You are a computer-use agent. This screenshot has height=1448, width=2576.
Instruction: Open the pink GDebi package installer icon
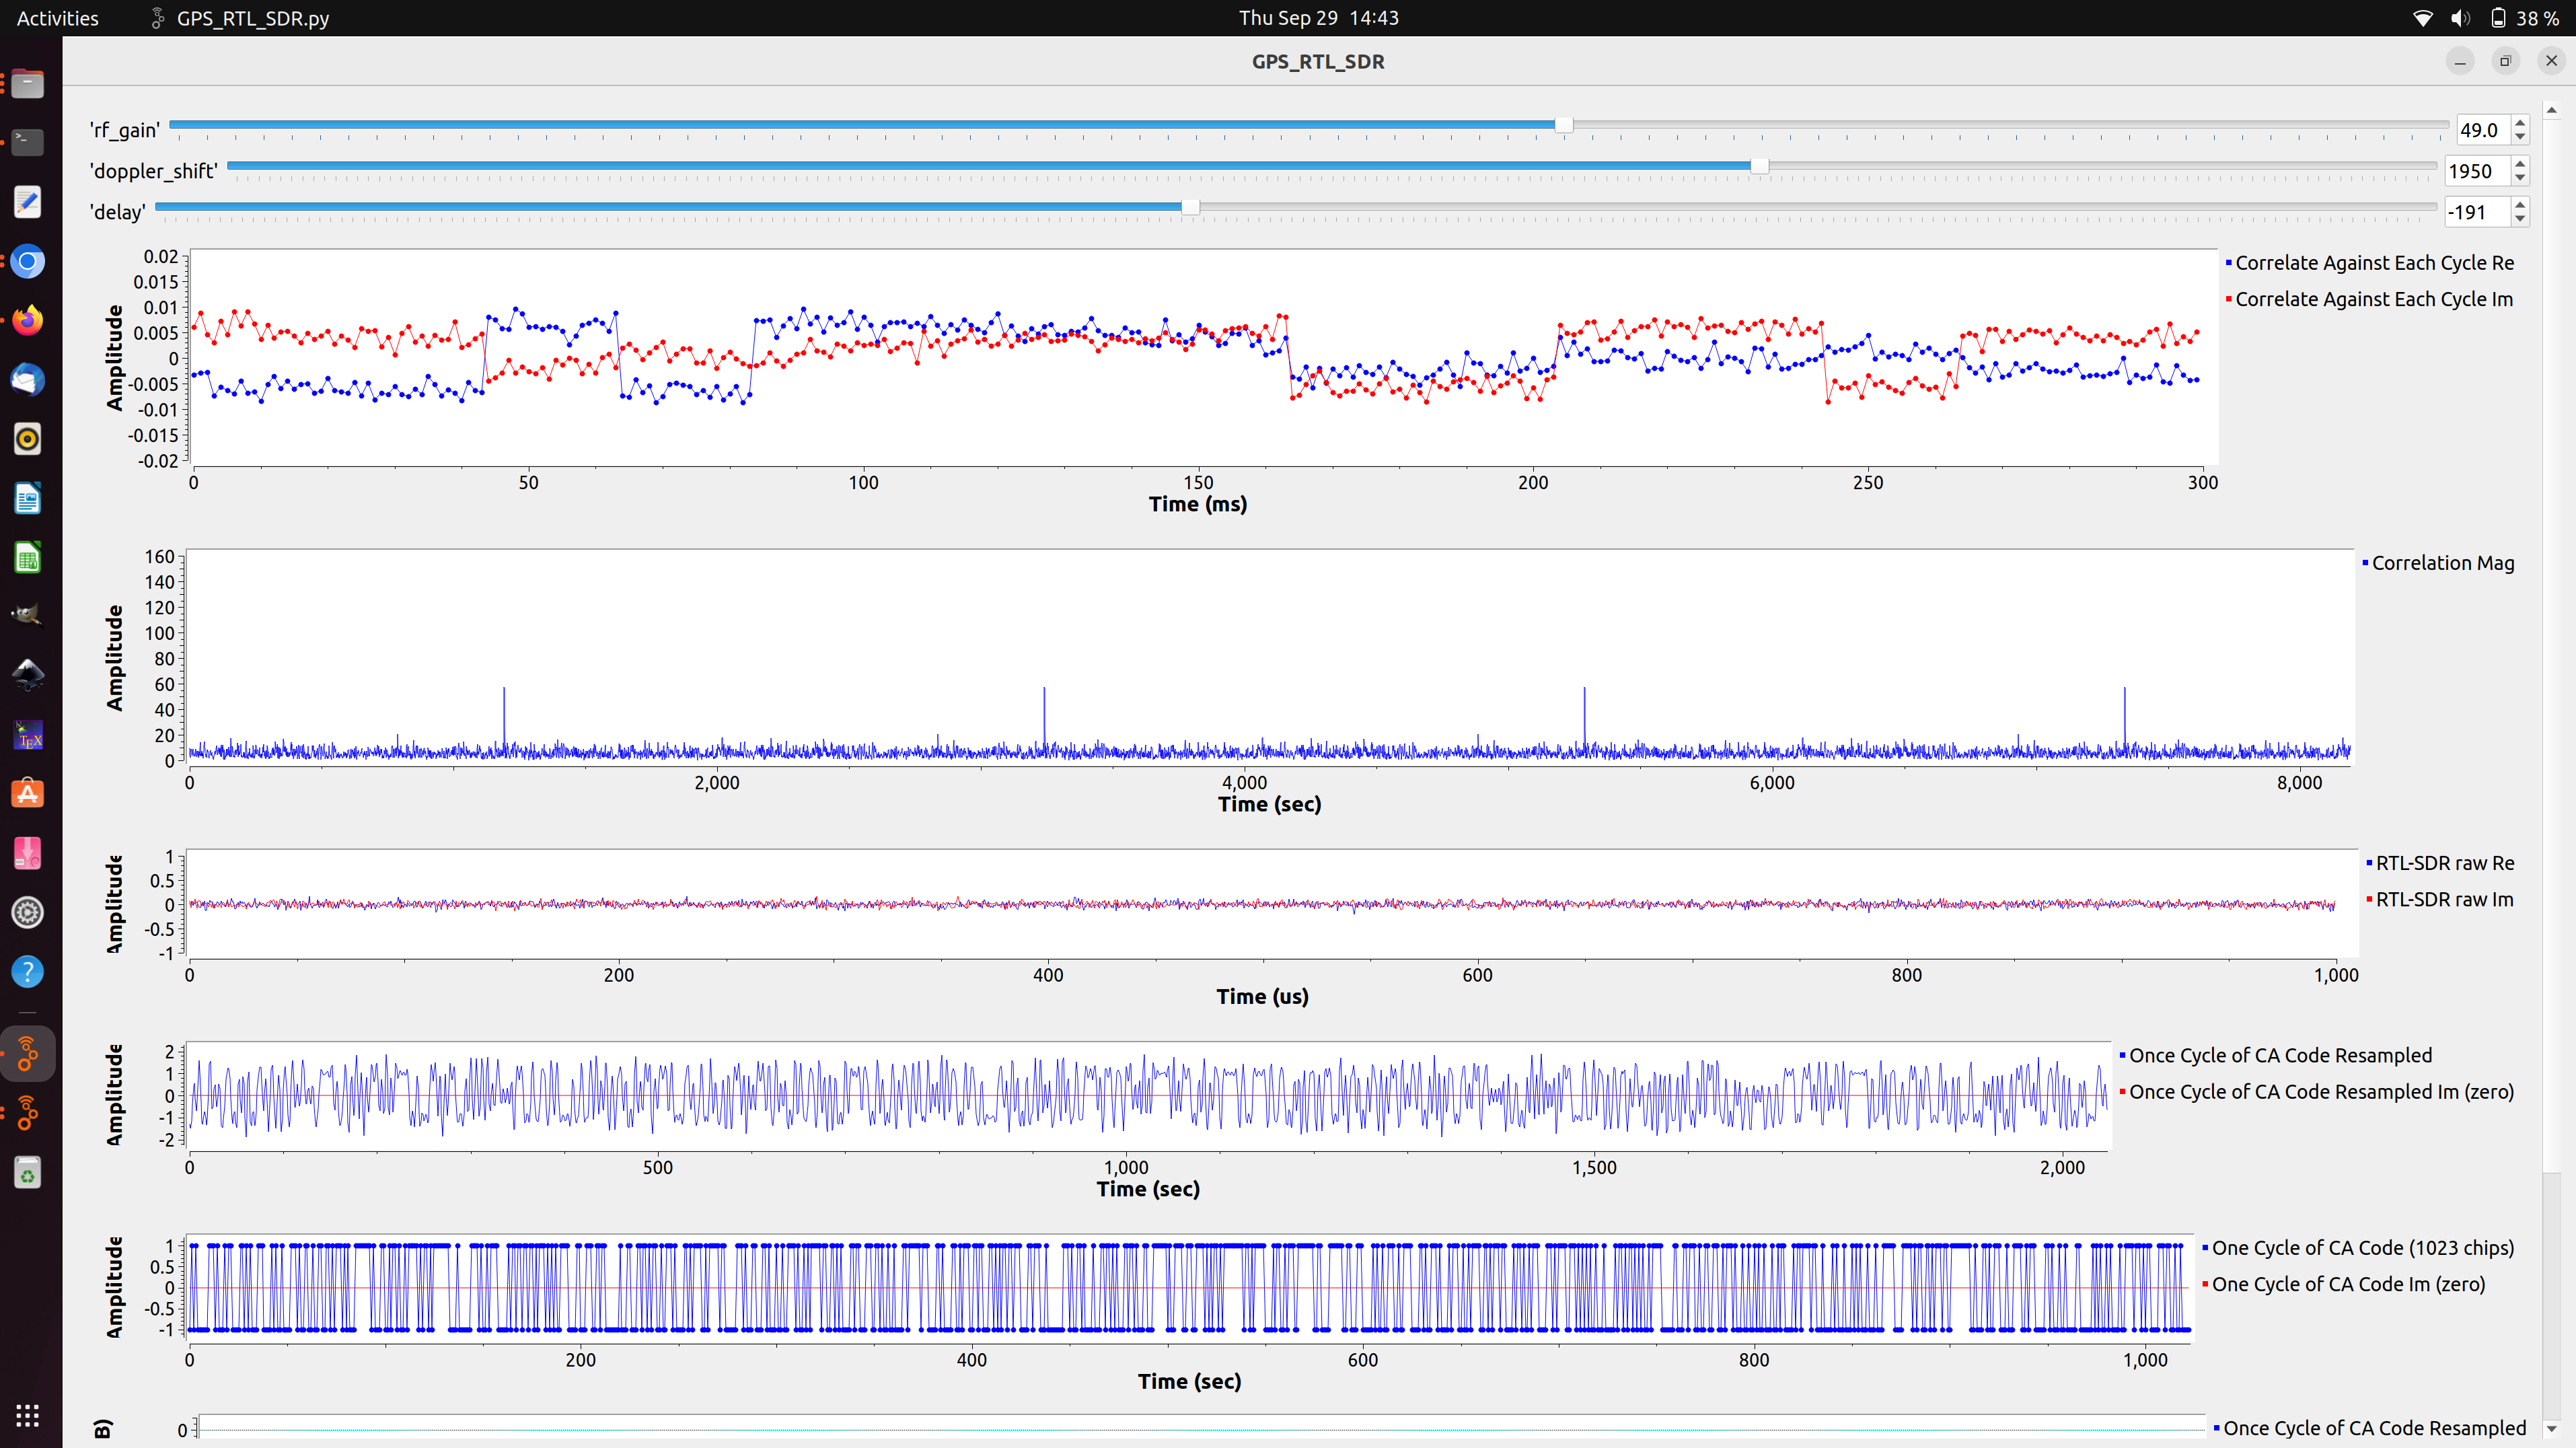click(28, 853)
